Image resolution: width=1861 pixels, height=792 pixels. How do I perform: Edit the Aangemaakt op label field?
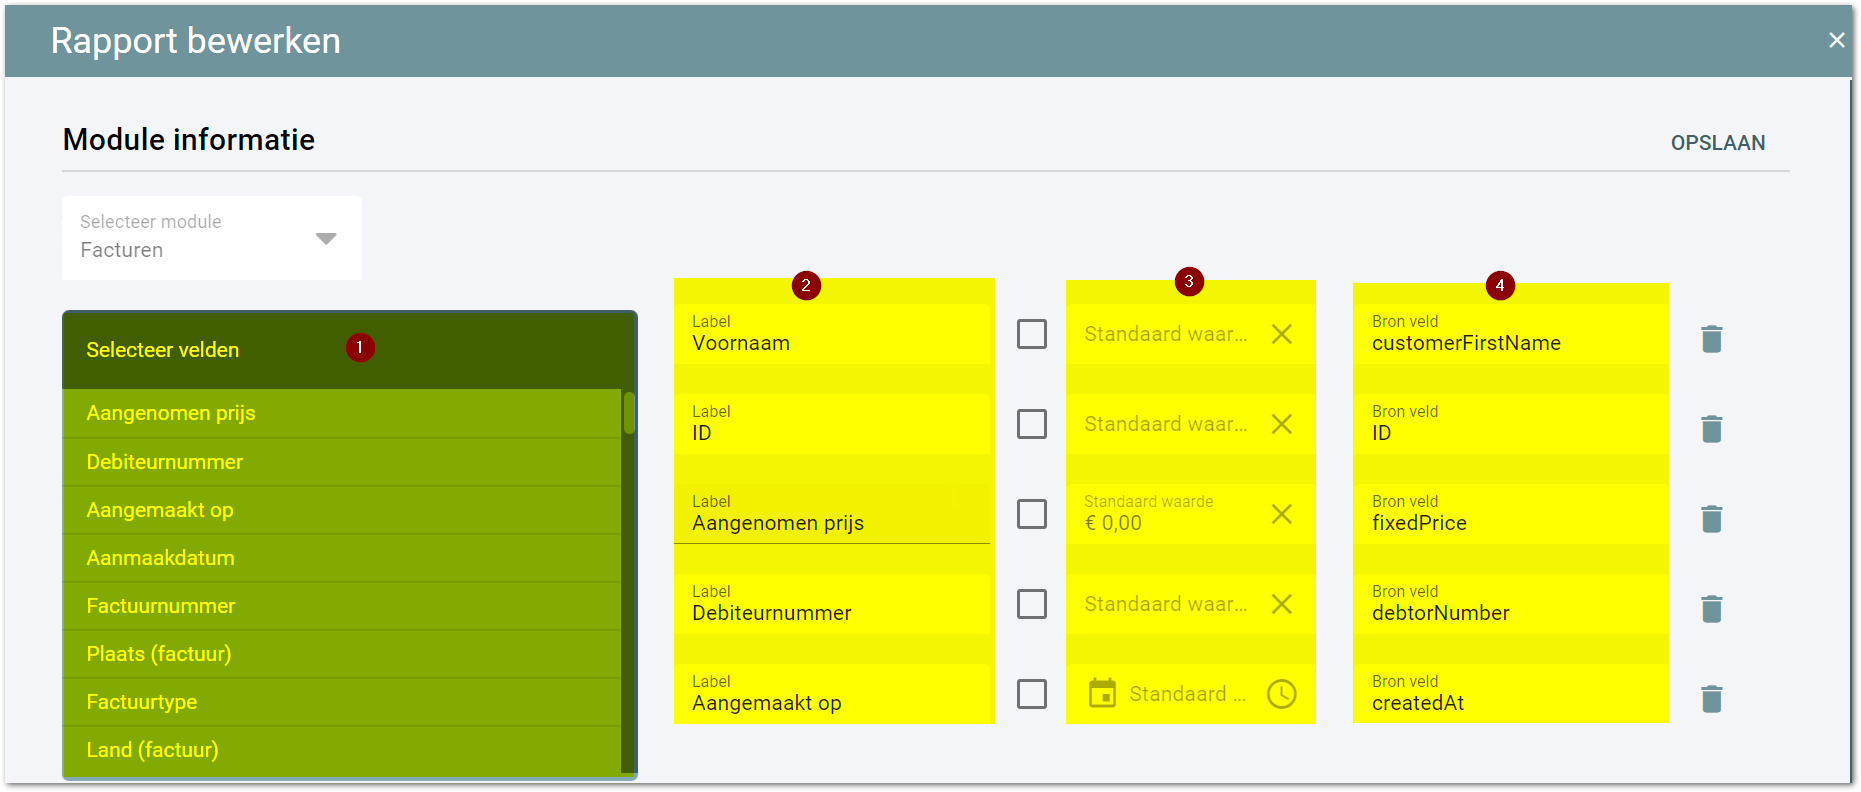coord(832,694)
